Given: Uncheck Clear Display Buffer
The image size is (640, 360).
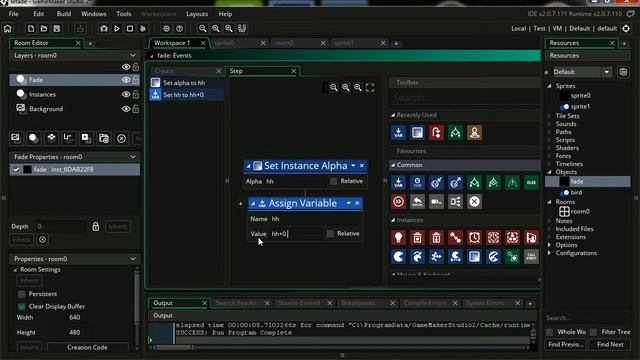Looking at the screenshot, I should [x=22, y=306].
